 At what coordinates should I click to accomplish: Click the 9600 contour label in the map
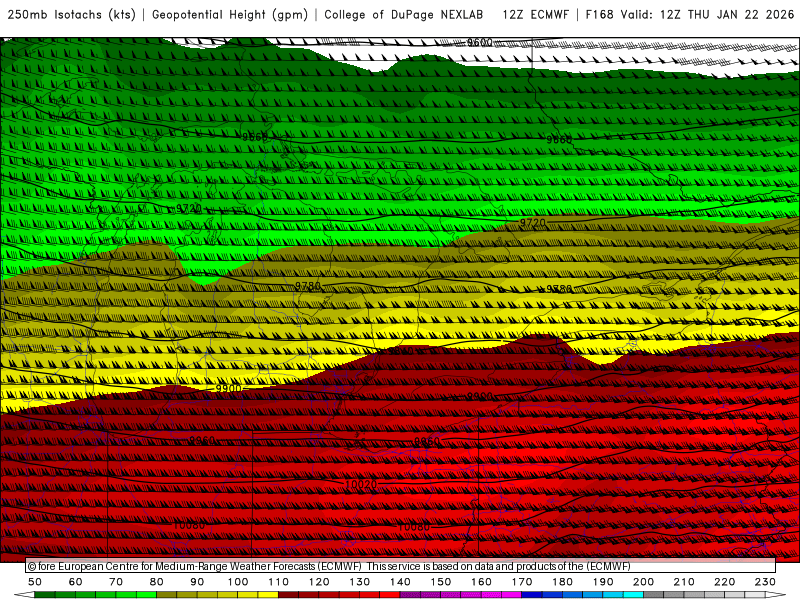coord(480,42)
